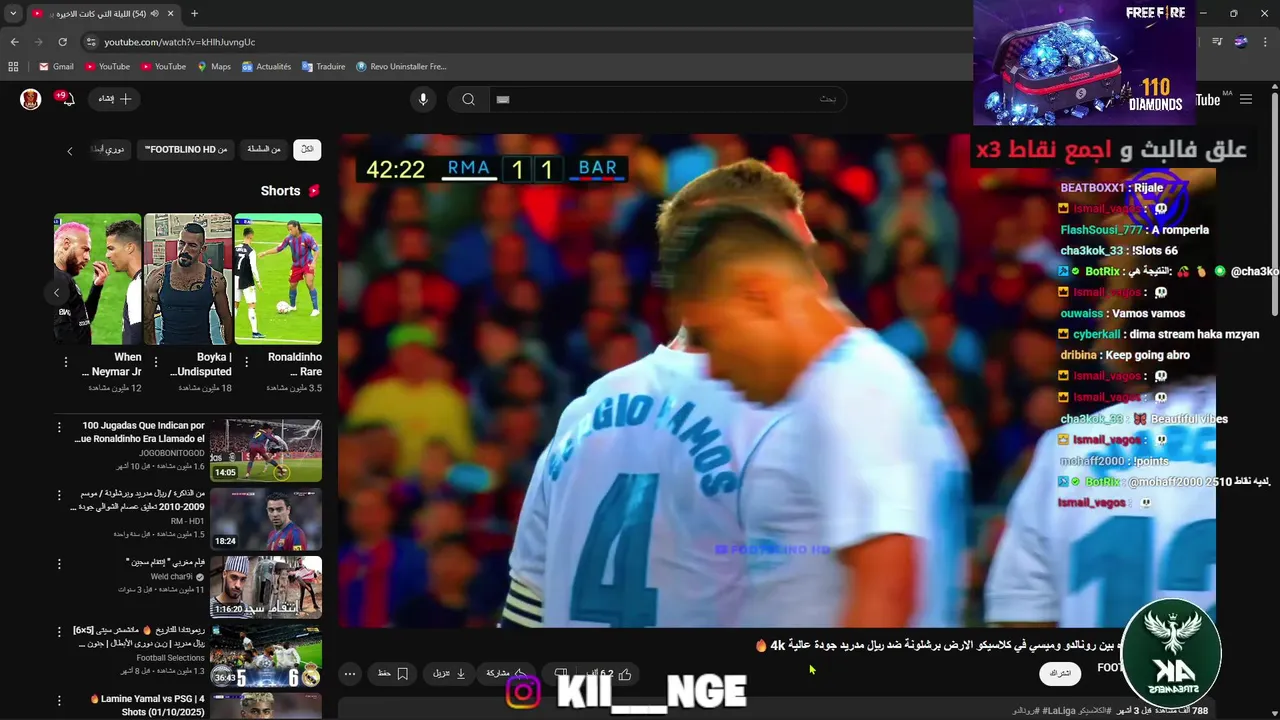This screenshot has height=720, width=1280.
Task: Click the #LaLiga hashtag link
Action: click(1061, 710)
